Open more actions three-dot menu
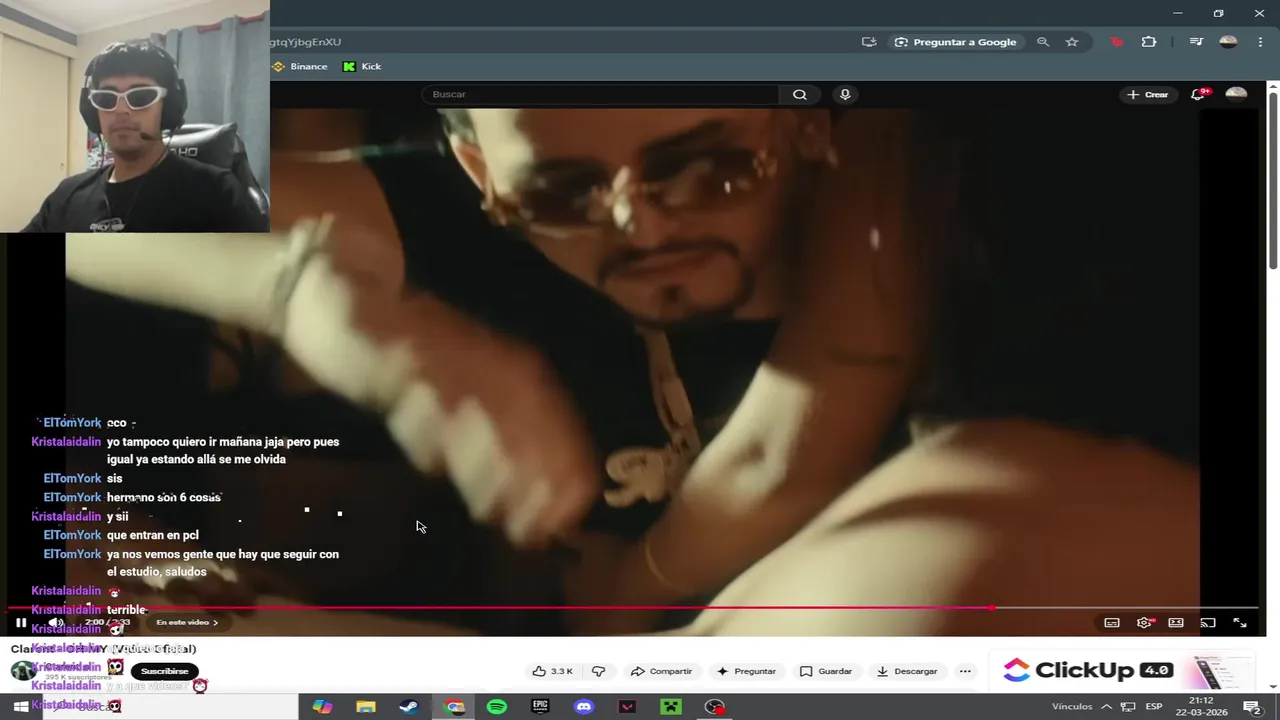This screenshot has height=720, width=1280. pyautogui.click(x=965, y=671)
